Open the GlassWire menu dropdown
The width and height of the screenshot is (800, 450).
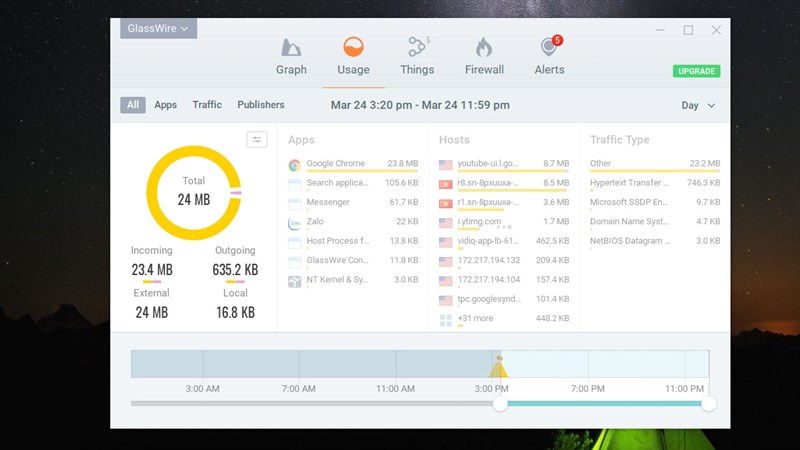tap(158, 29)
